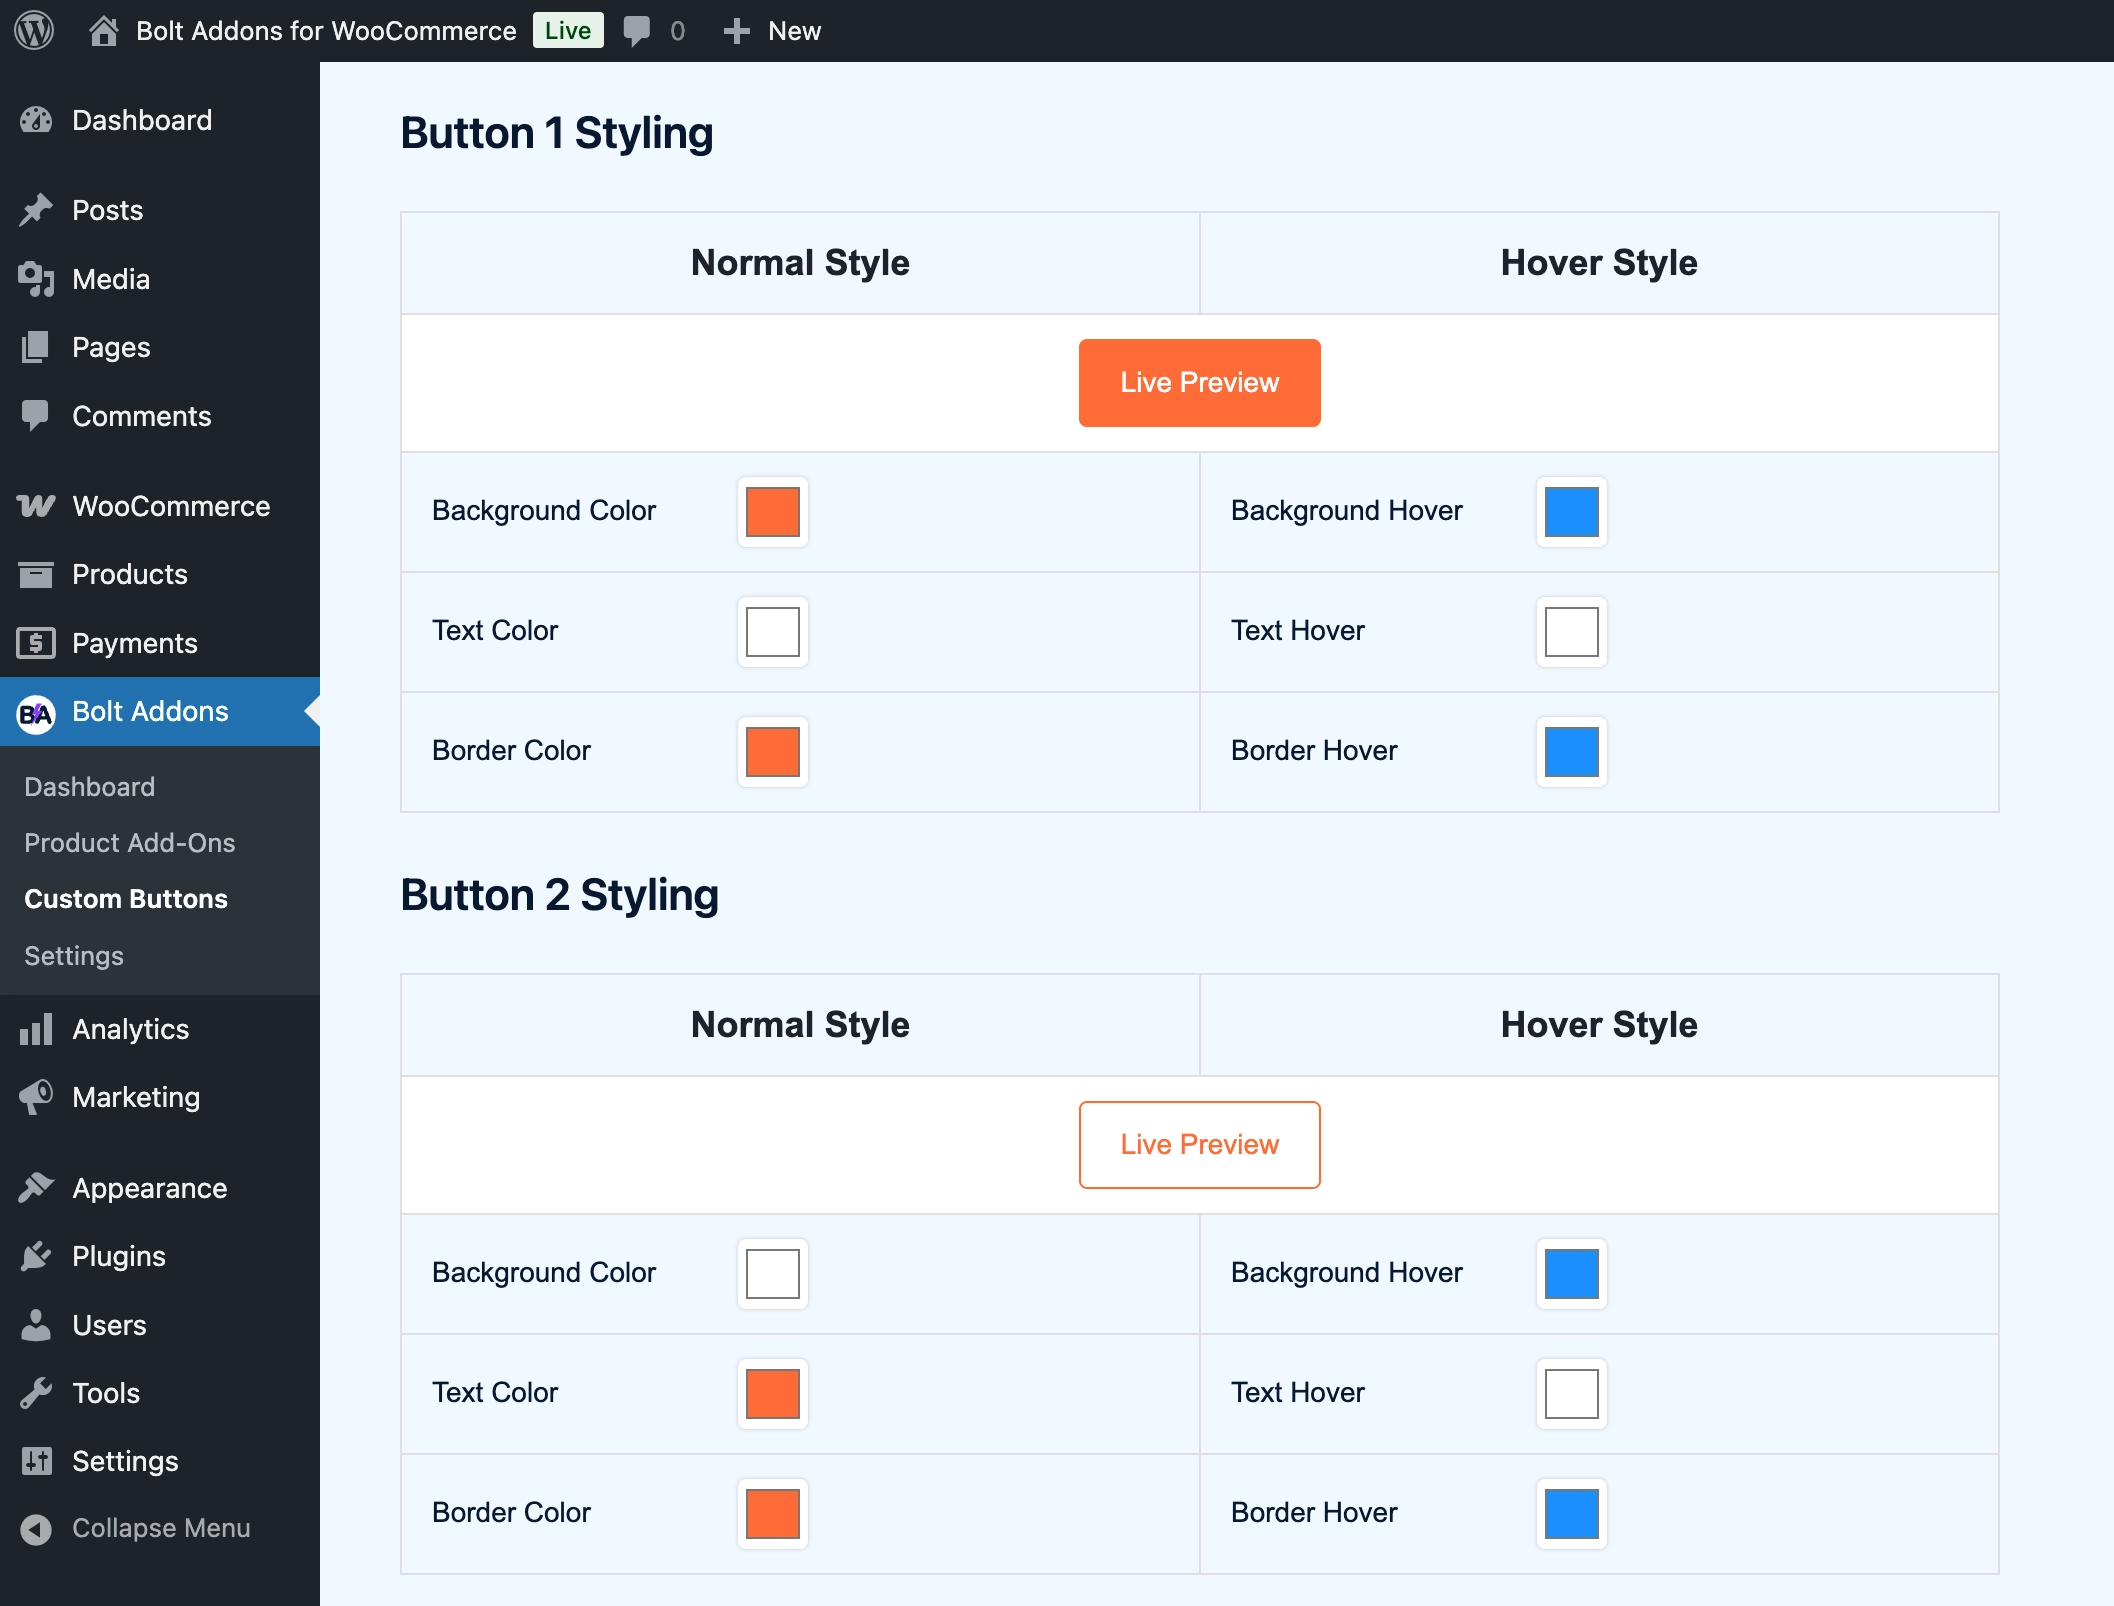Viewport: 2114px width, 1606px height.
Task: Click the plus icon next to New
Action: pyautogui.click(x=736, y=31)
